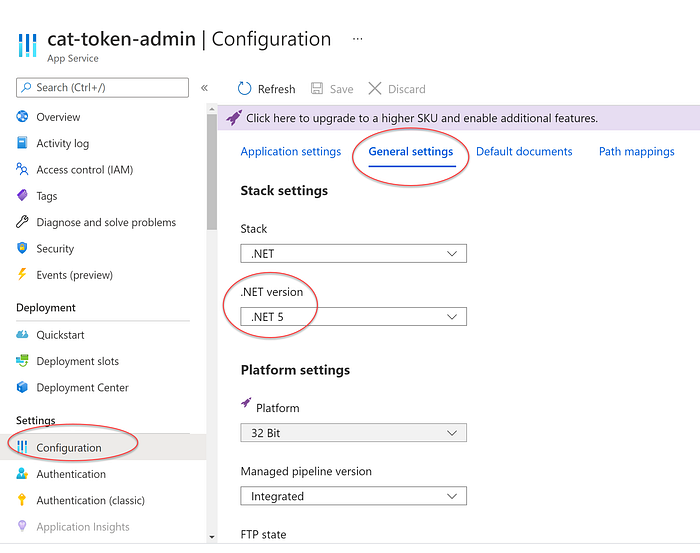The height and width of the screenshot is (553, 700).
Task: Open the Stack dropdown
Action: pos(353,254)
